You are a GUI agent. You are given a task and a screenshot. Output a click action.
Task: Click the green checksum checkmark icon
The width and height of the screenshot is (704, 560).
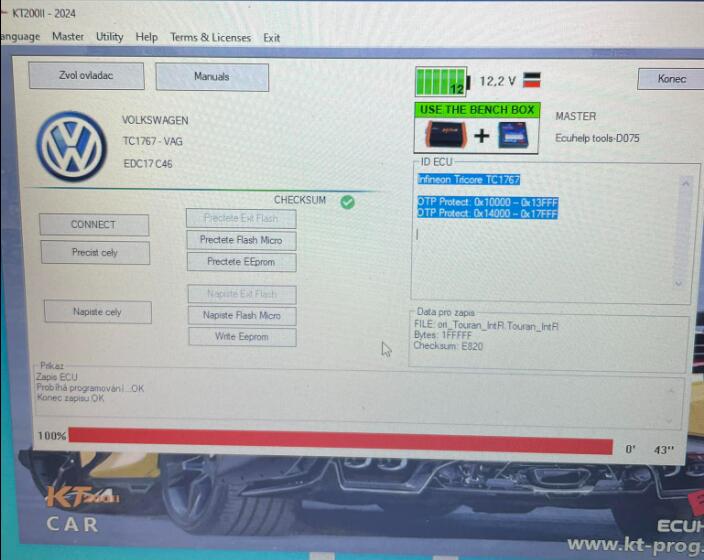tap(348, 202)
